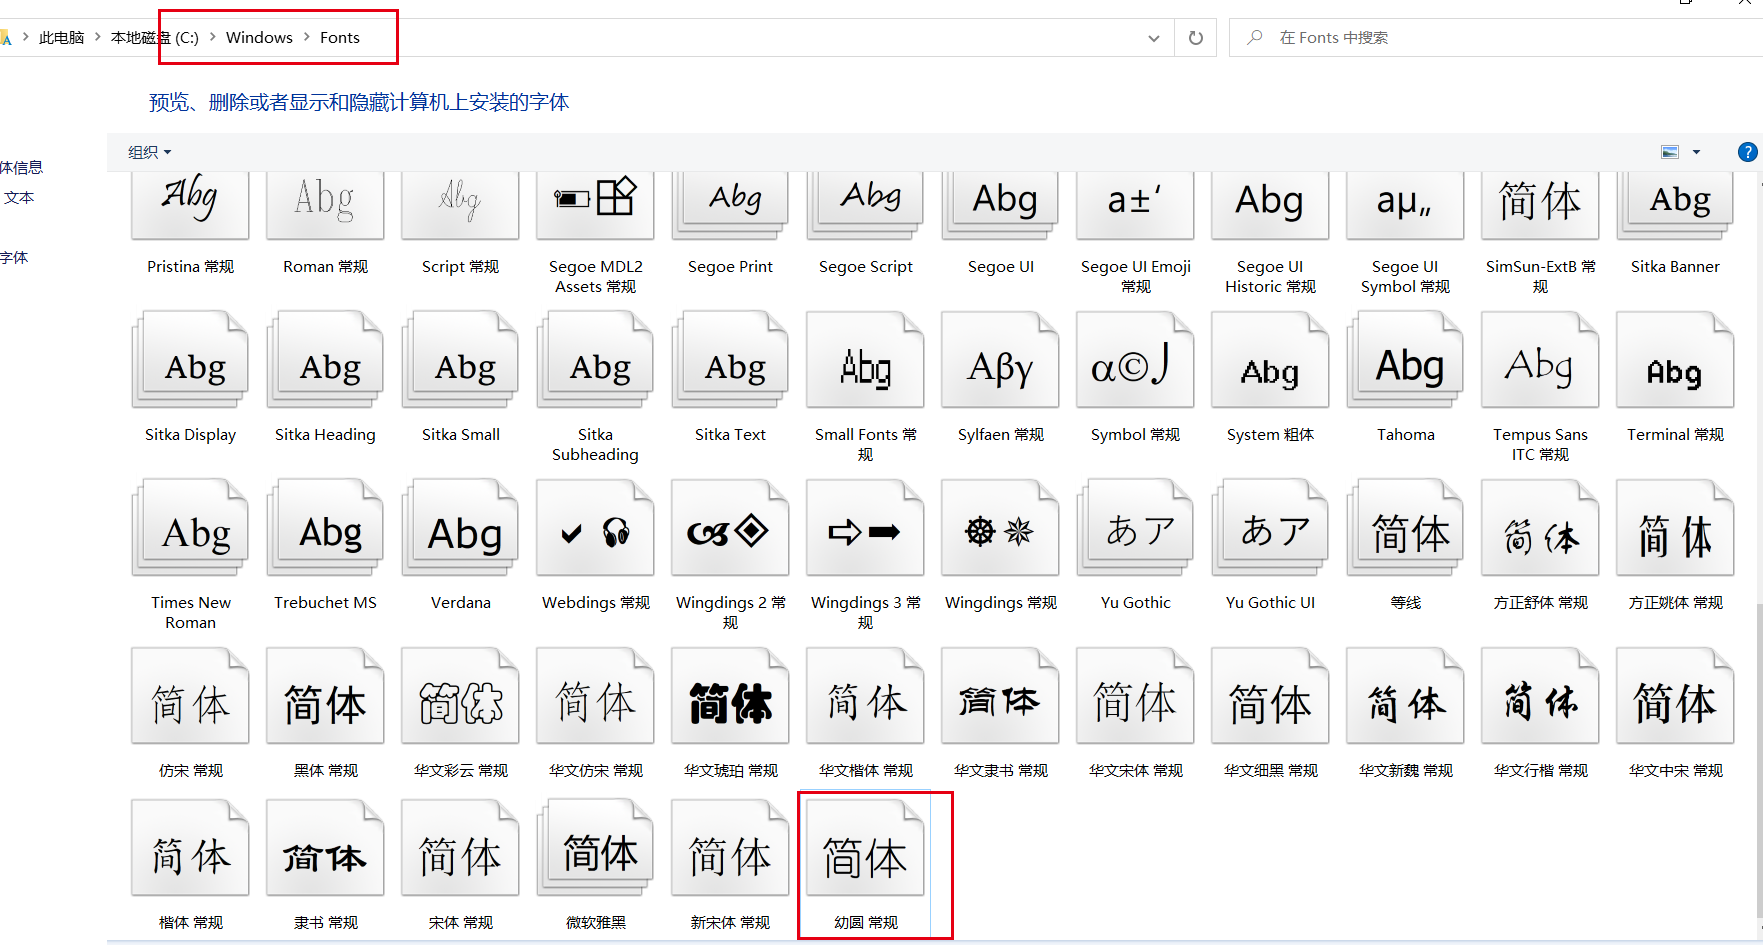Select the 华文新魏 常规 font thumbnail
The width and height of the screenshot is (1763, 945).
pos(1405,696)
